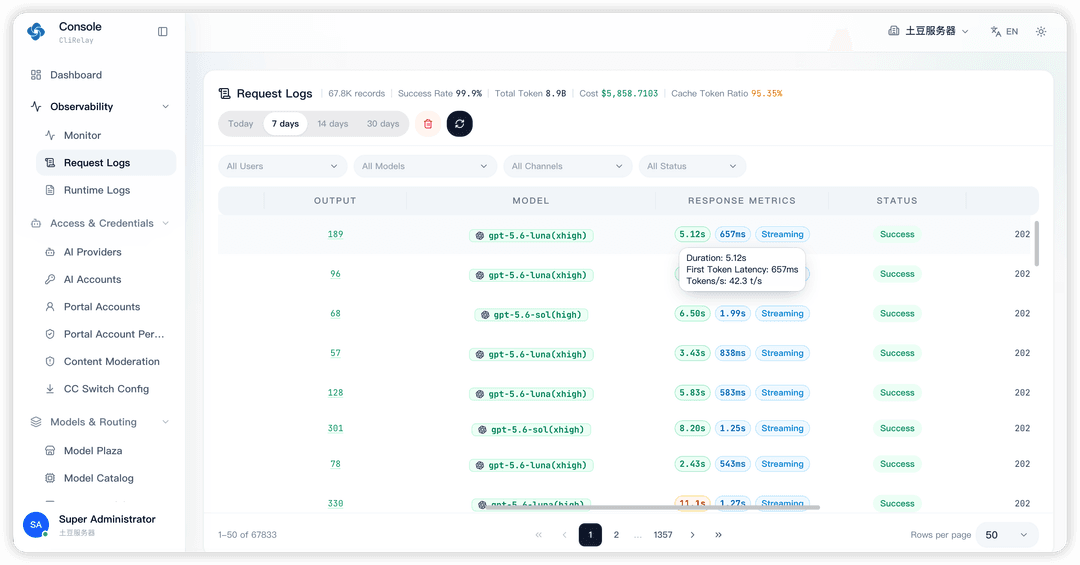The height and width of the screenshot is (565, 1080).
Task: Click AI Accounts key icon
Action: pos(50,280)
